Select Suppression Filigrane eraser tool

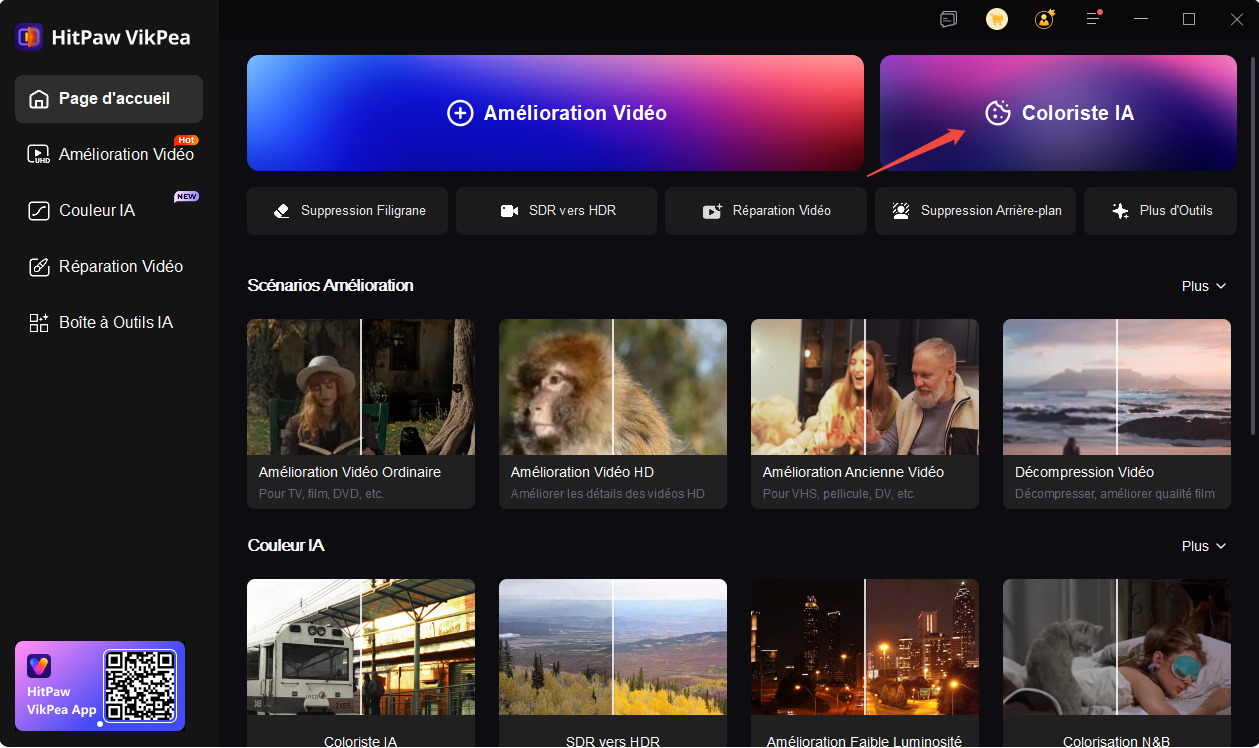point(347,211)
